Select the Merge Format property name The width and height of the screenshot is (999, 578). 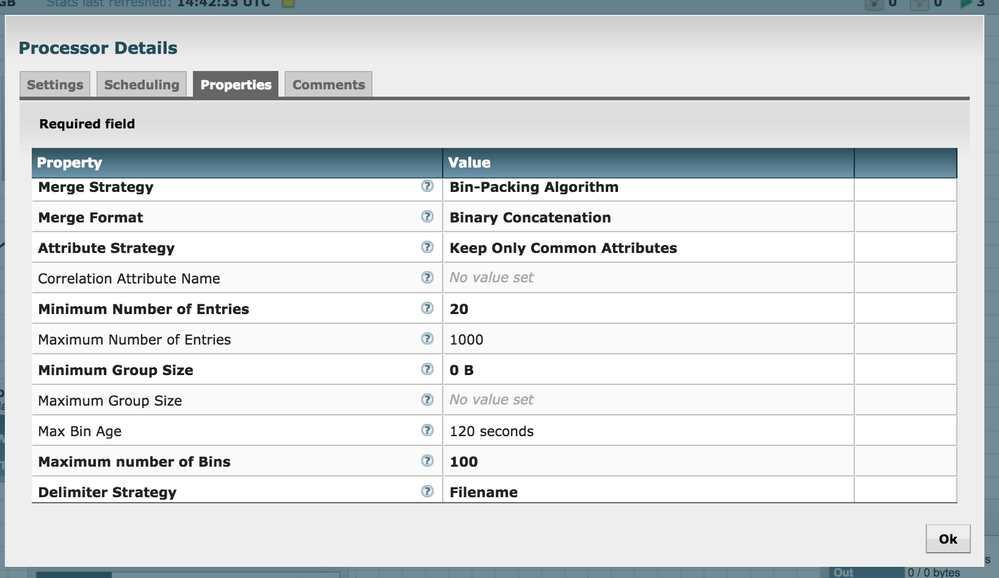tap(90, 218)
